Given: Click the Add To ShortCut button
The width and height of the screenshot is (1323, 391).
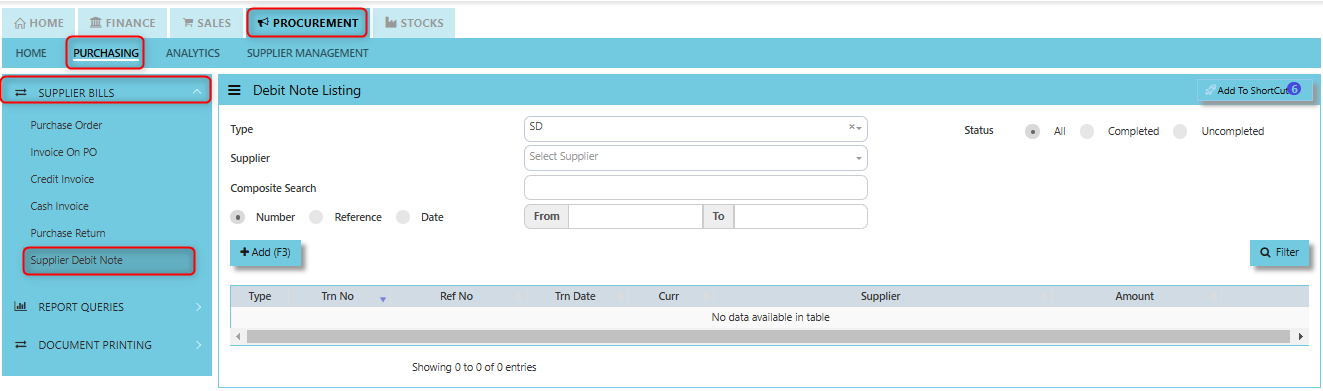Looking at the screenshot, I should 1254,90.
